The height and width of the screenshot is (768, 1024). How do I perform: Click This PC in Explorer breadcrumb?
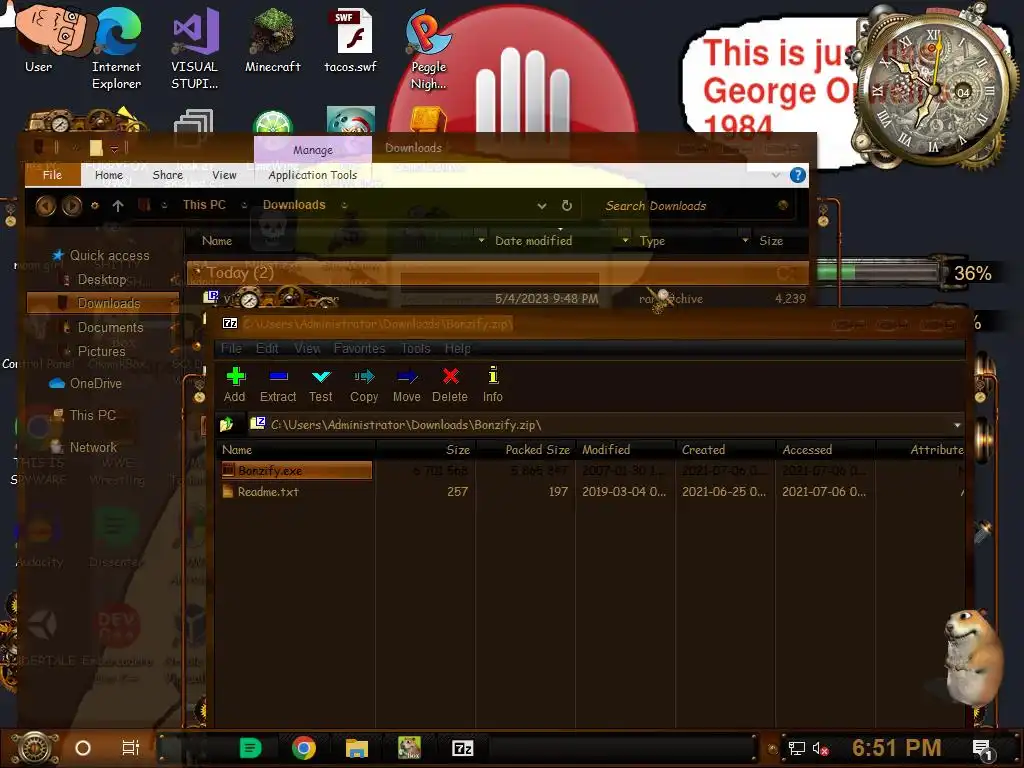[x=204, y=205]
